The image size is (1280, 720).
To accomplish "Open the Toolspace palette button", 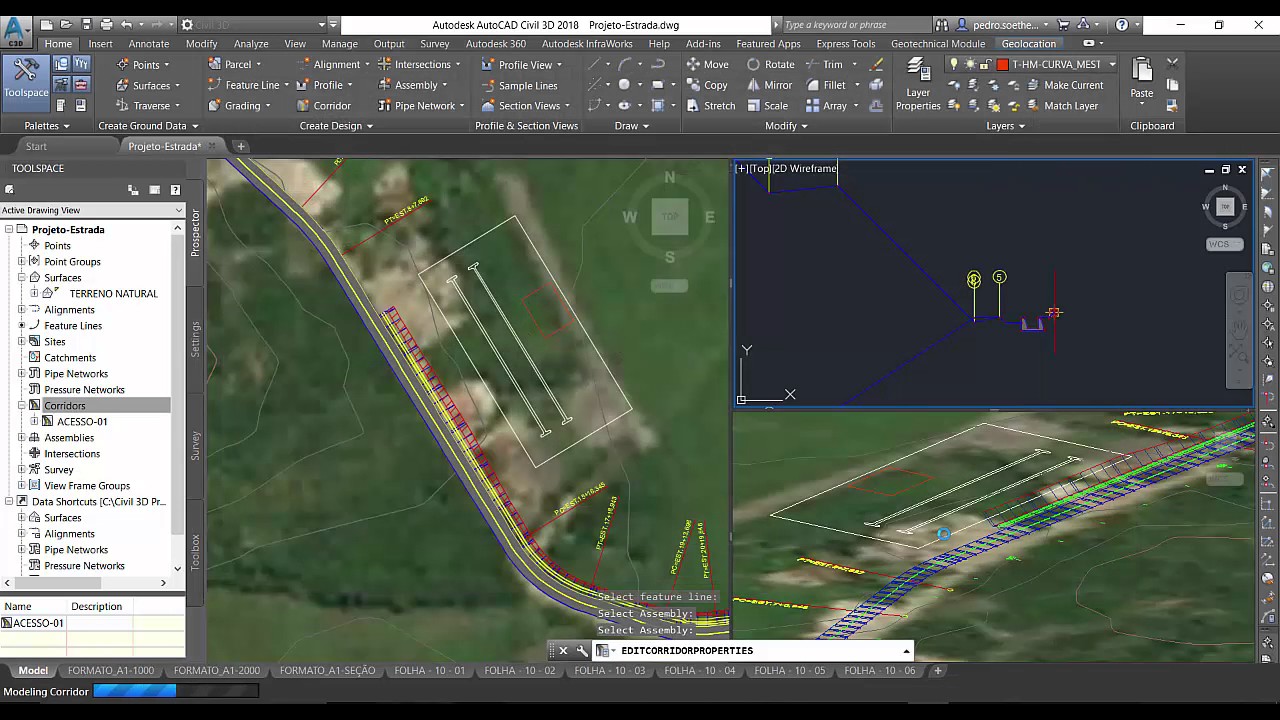I will tap(26, 78).
